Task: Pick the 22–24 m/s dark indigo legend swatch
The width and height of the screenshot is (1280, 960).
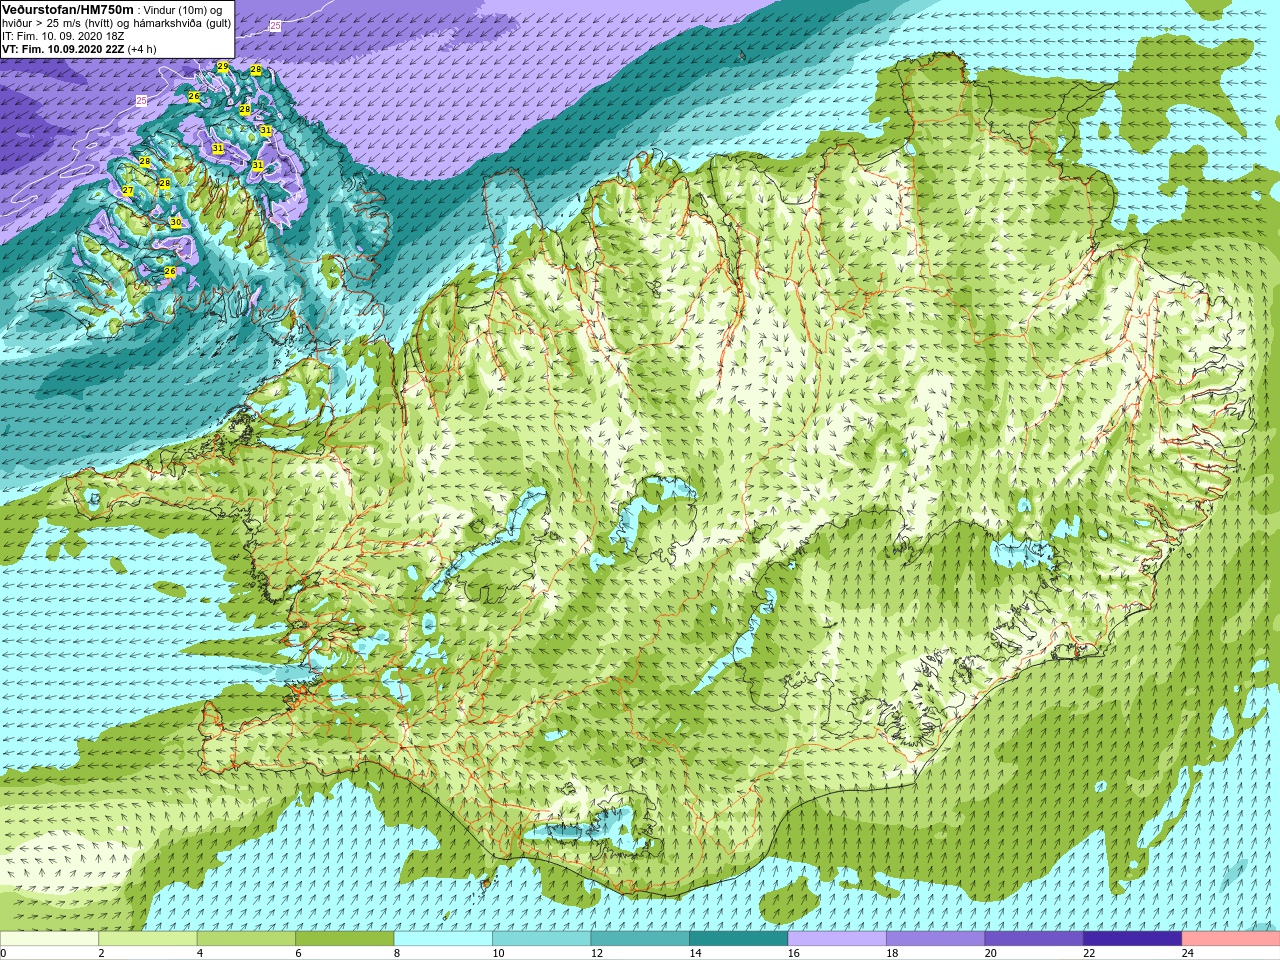Action: click(x=1133, y=939)
